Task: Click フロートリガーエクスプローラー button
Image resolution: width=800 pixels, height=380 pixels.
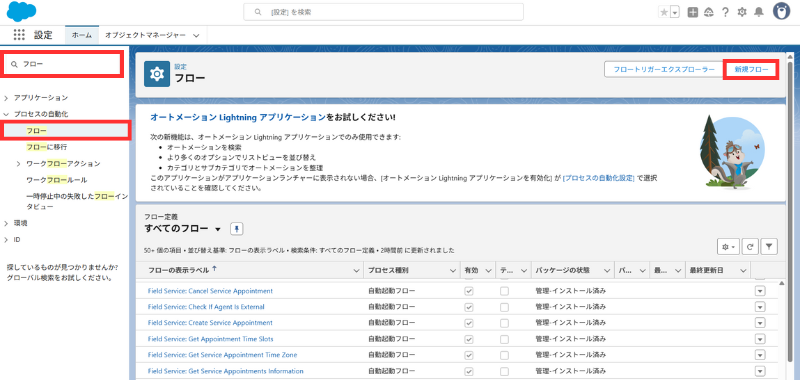Action: pos(664,69)
